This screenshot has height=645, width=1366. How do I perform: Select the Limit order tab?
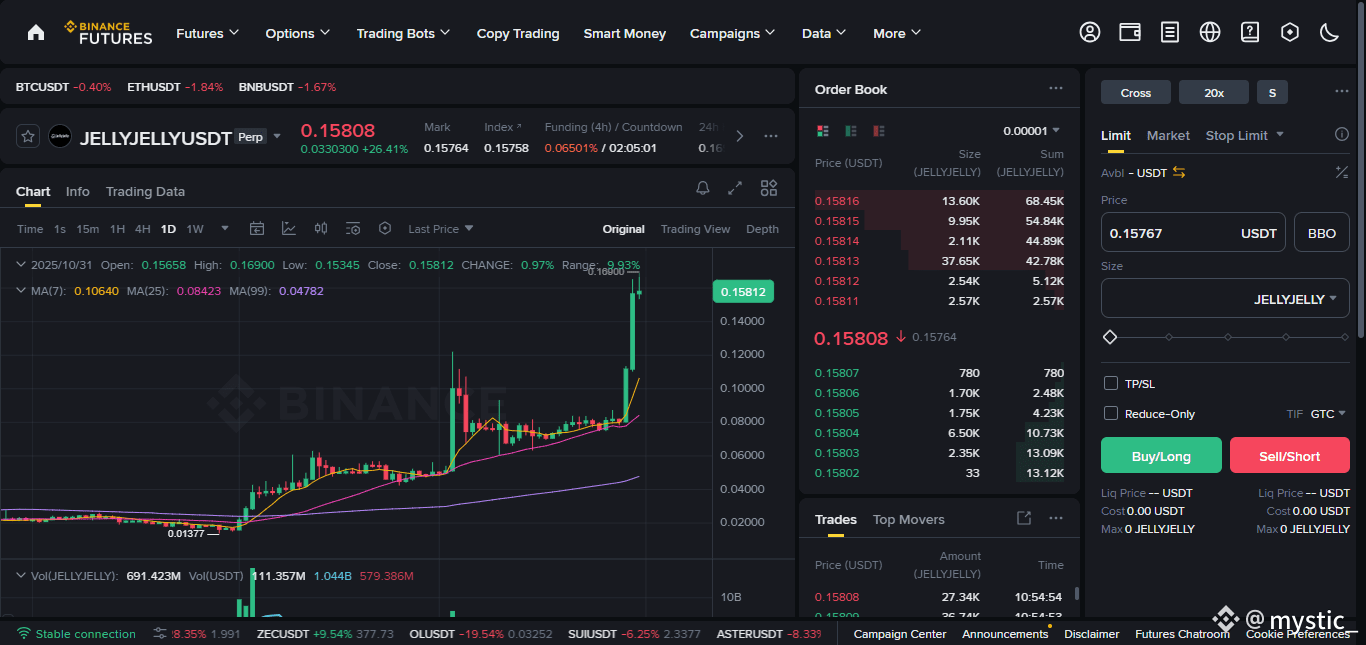pos(1116,135)
